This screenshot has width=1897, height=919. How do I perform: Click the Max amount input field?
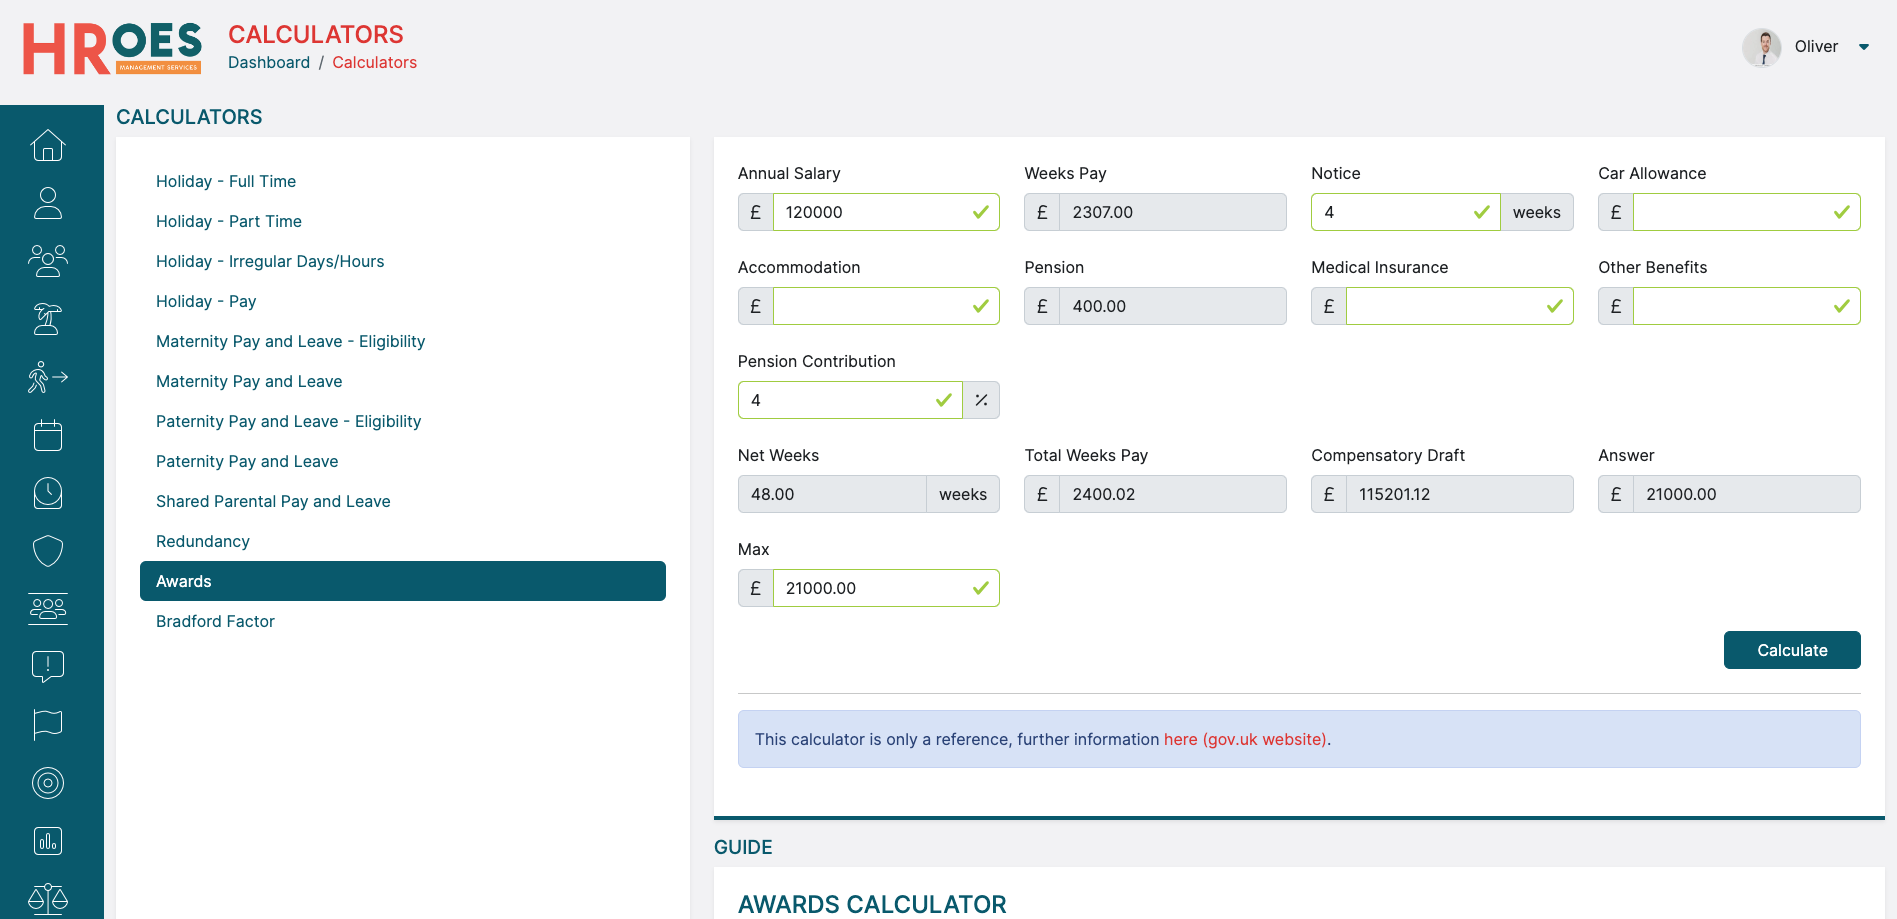pyautogui.click(x=870, y=588)
